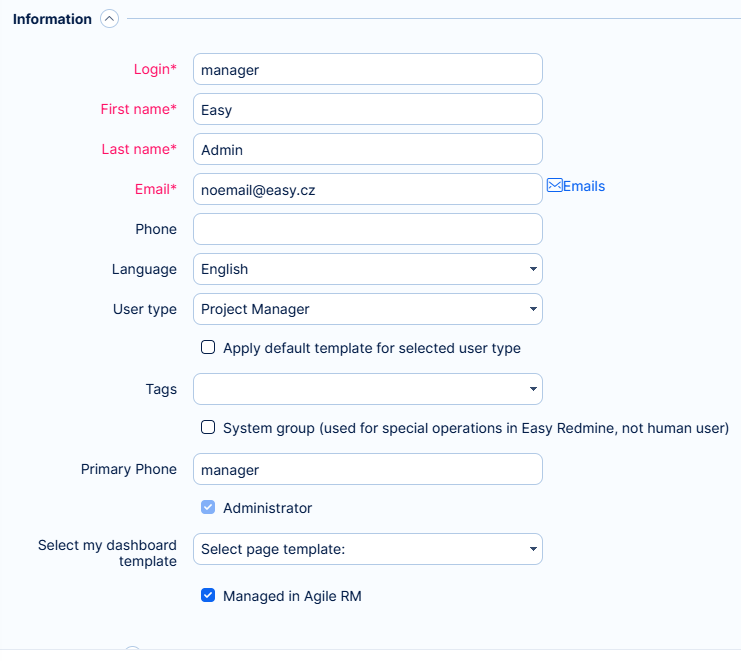Open the Tags dropdown selector
The image size is (741, 661).
click(367, 389)
